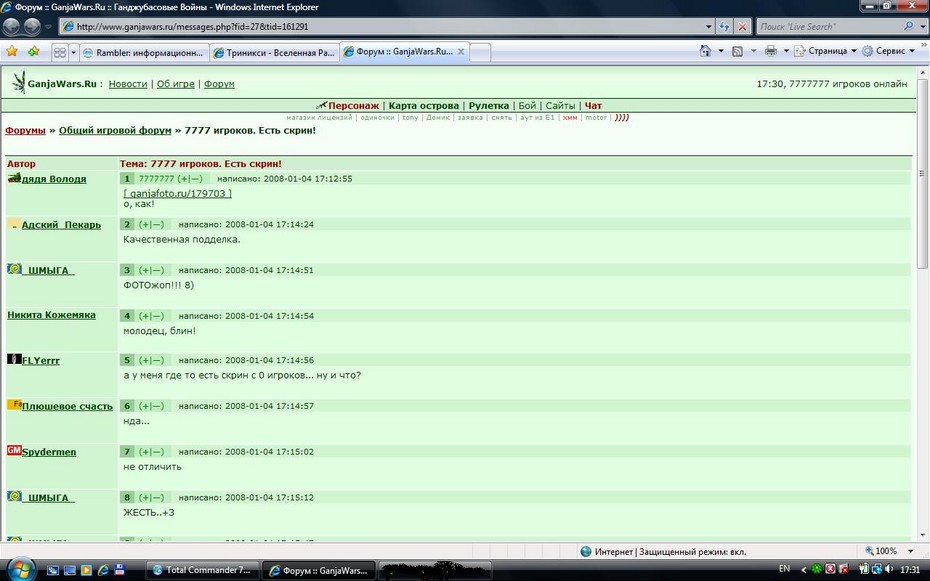Expand the Home button dropdown arrow

(x=721, y=51)
